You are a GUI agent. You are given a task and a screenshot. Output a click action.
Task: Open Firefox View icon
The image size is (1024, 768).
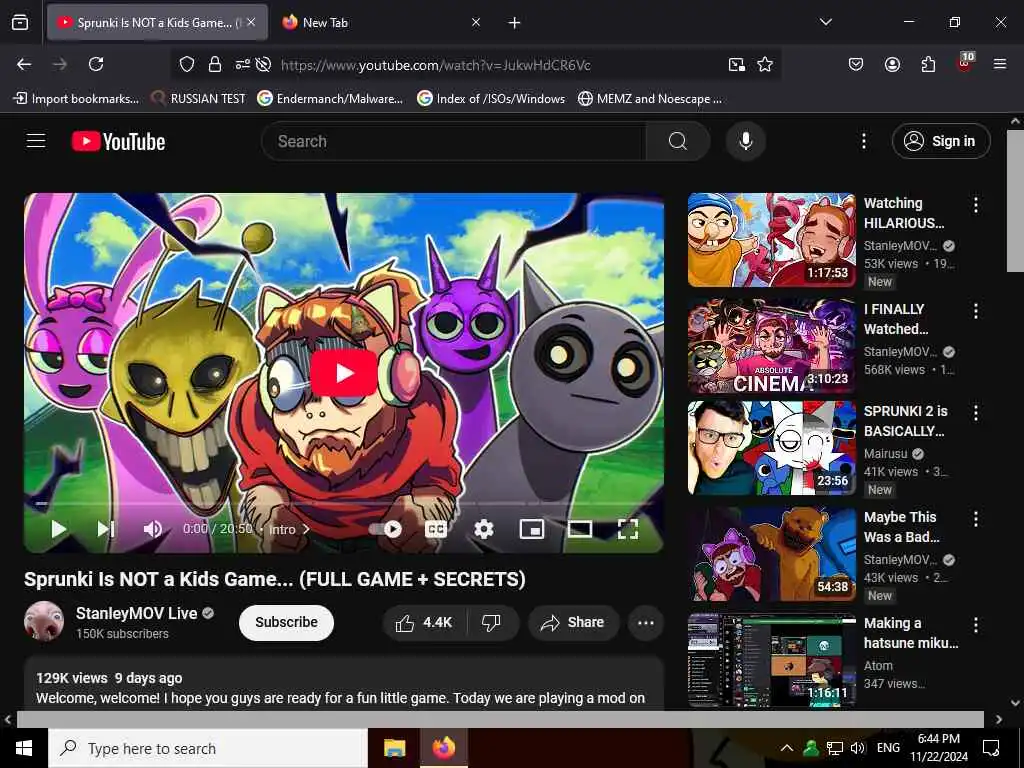click(20, 22)
